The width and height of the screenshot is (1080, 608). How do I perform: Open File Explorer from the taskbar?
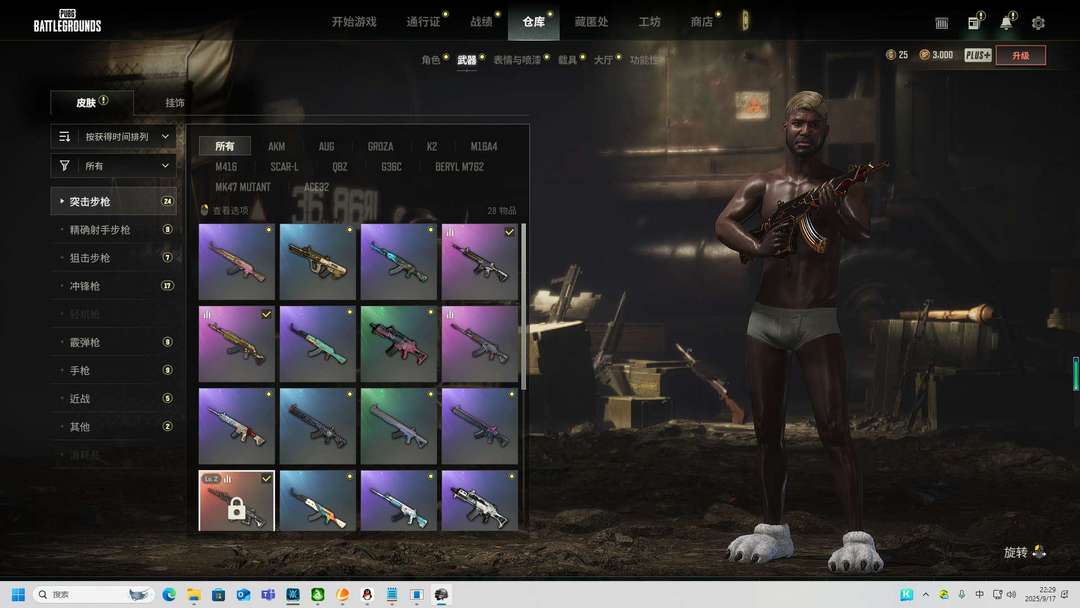pos(194,594)
